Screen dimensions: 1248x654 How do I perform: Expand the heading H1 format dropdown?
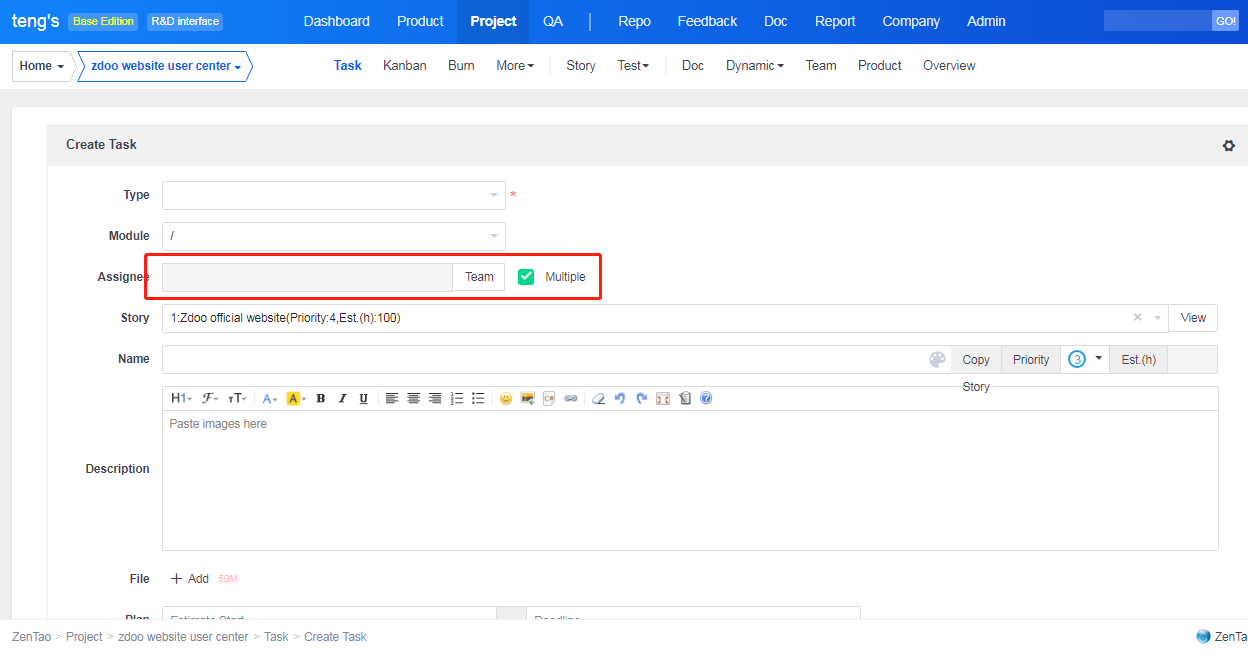point(181,398)
